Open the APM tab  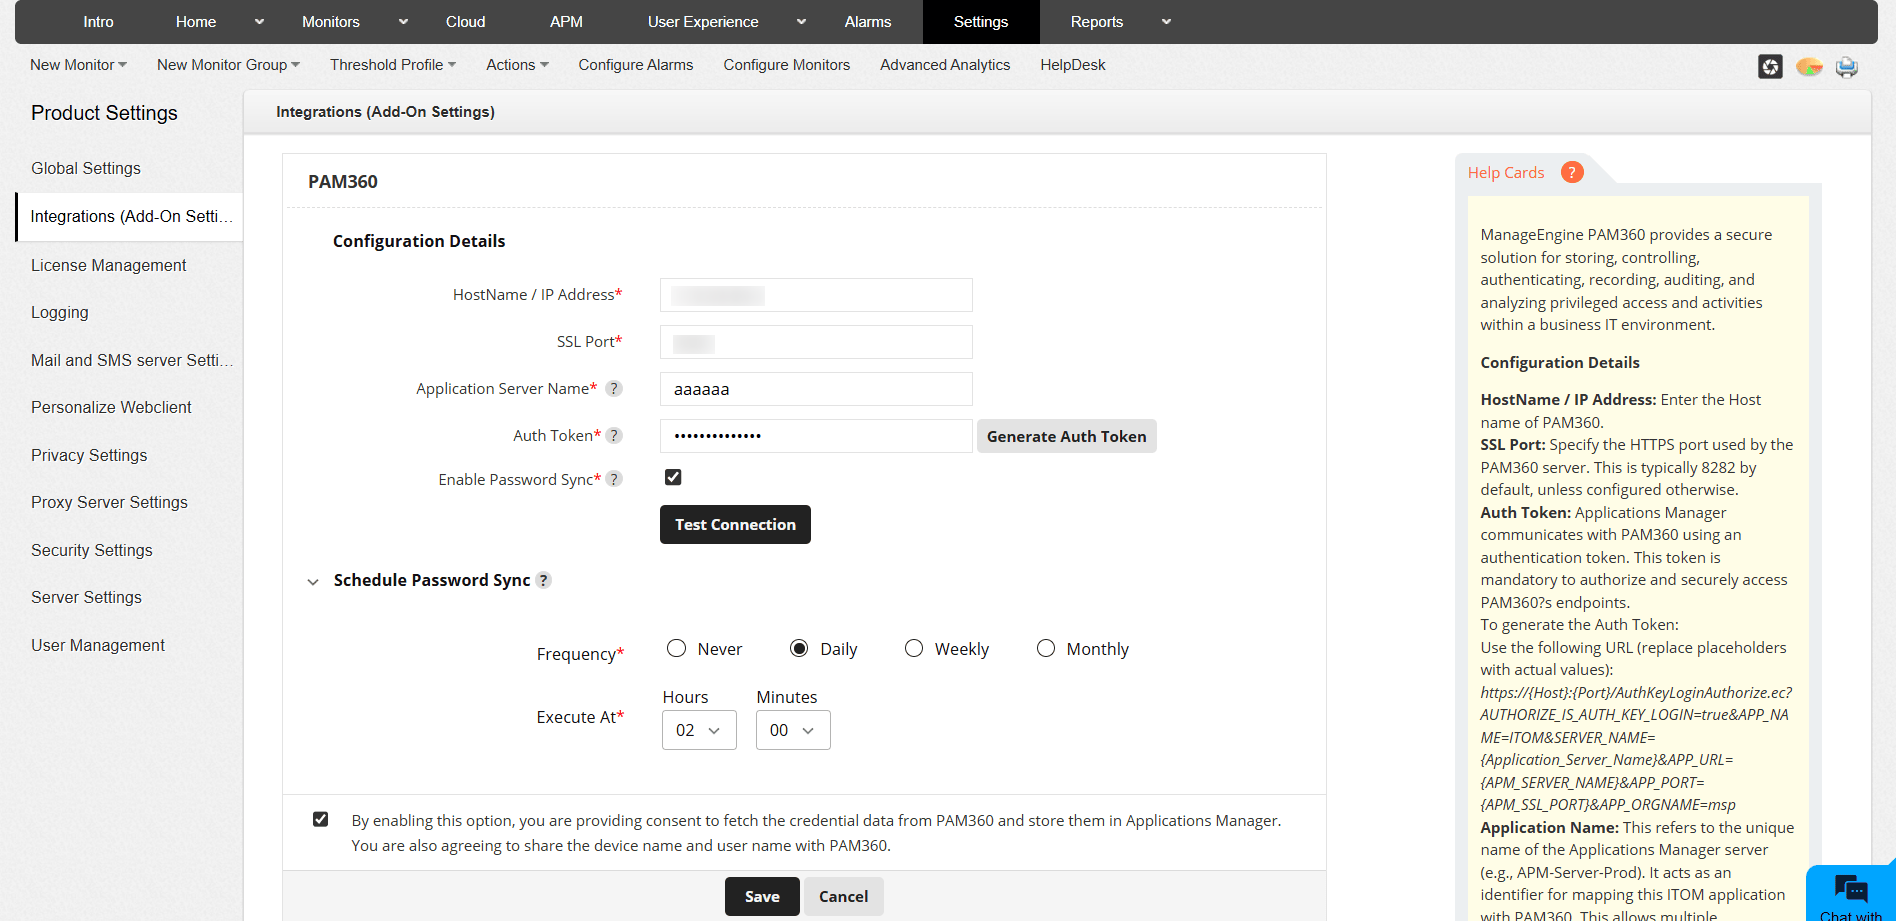(x=566, y=22)
